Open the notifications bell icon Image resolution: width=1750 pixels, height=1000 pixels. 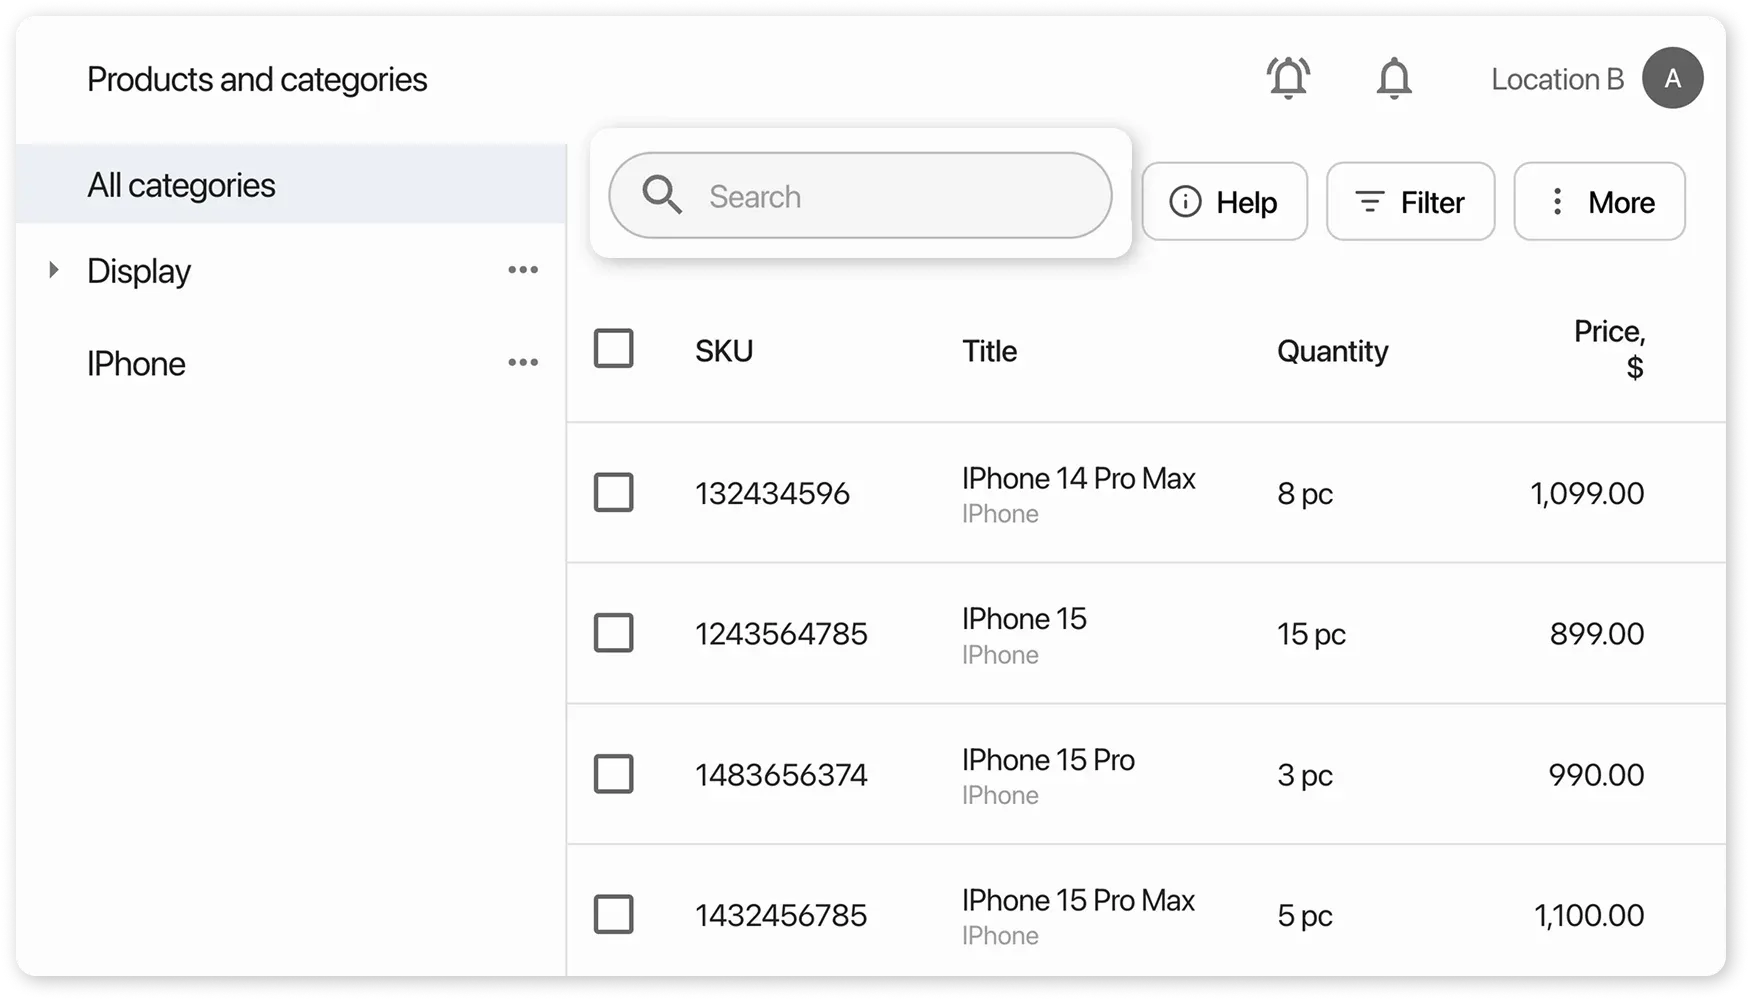click(1393, 78)
